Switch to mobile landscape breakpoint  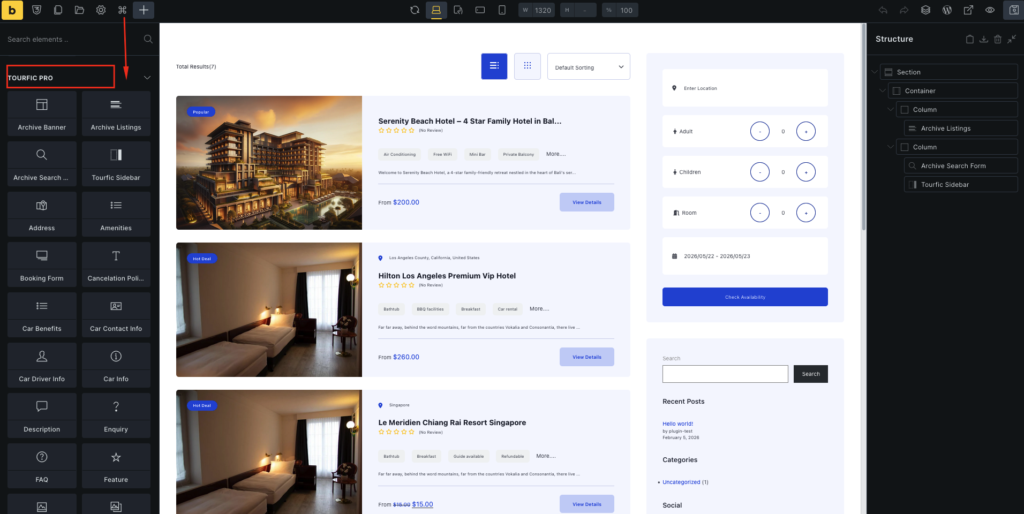tap(480, 10)
